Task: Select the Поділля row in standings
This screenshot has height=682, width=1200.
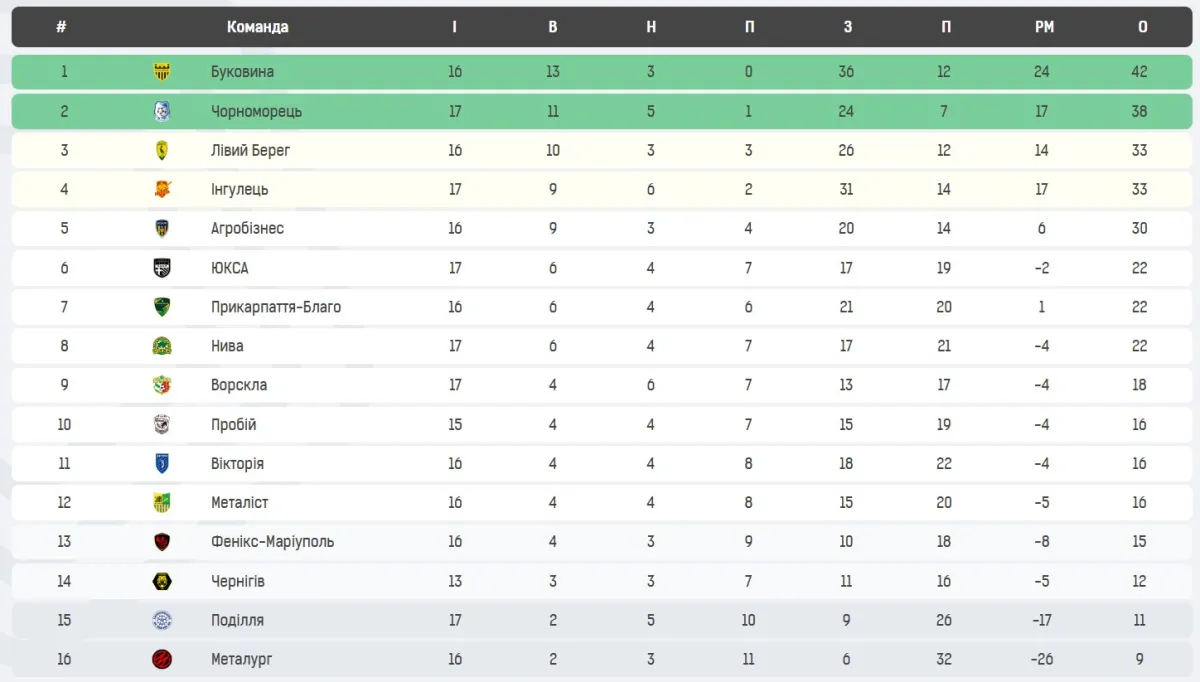Action: click(x=600, y=620)
